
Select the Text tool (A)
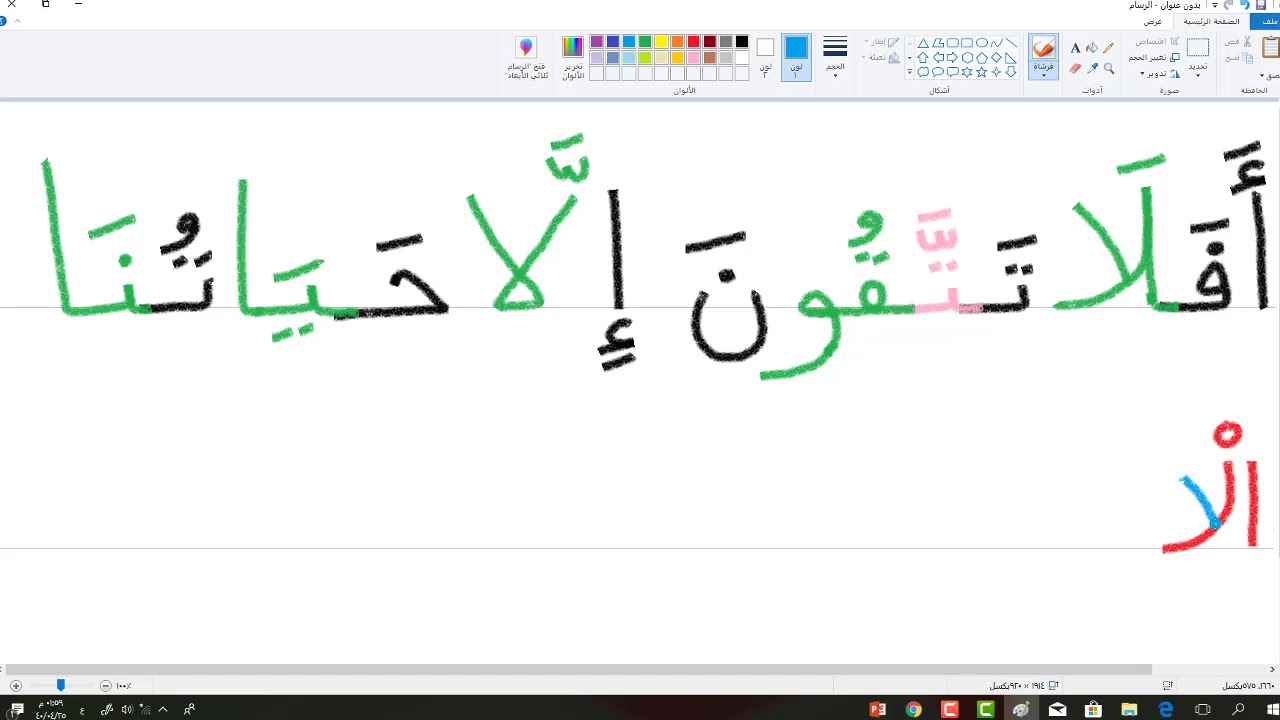(1075, 47)
